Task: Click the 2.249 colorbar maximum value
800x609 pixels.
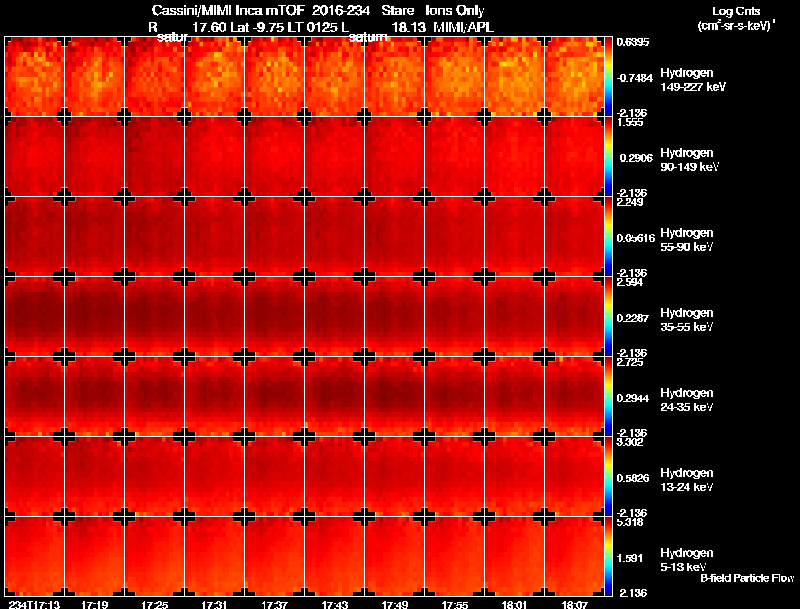Action: pos(630,202)
